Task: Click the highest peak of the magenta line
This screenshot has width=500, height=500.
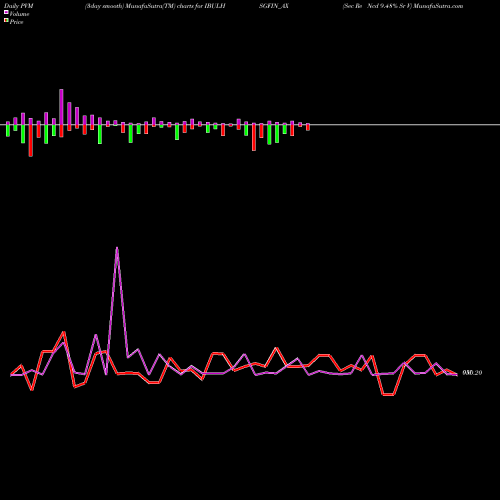Action: [x=117, y=248]
